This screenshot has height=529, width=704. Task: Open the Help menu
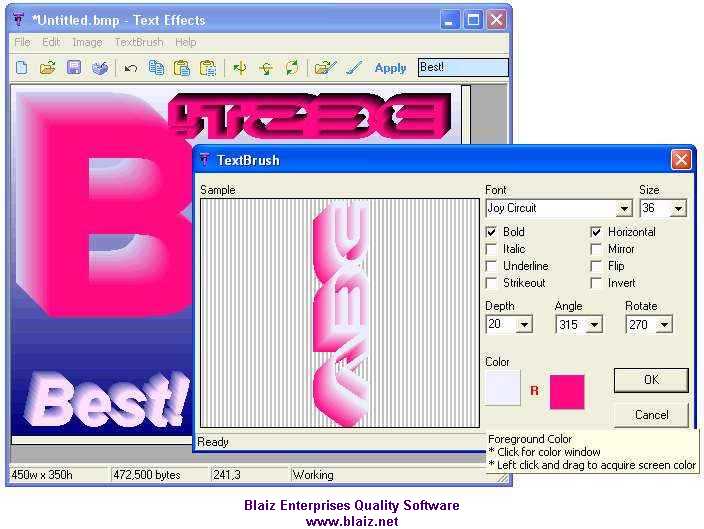click(185, 42)
